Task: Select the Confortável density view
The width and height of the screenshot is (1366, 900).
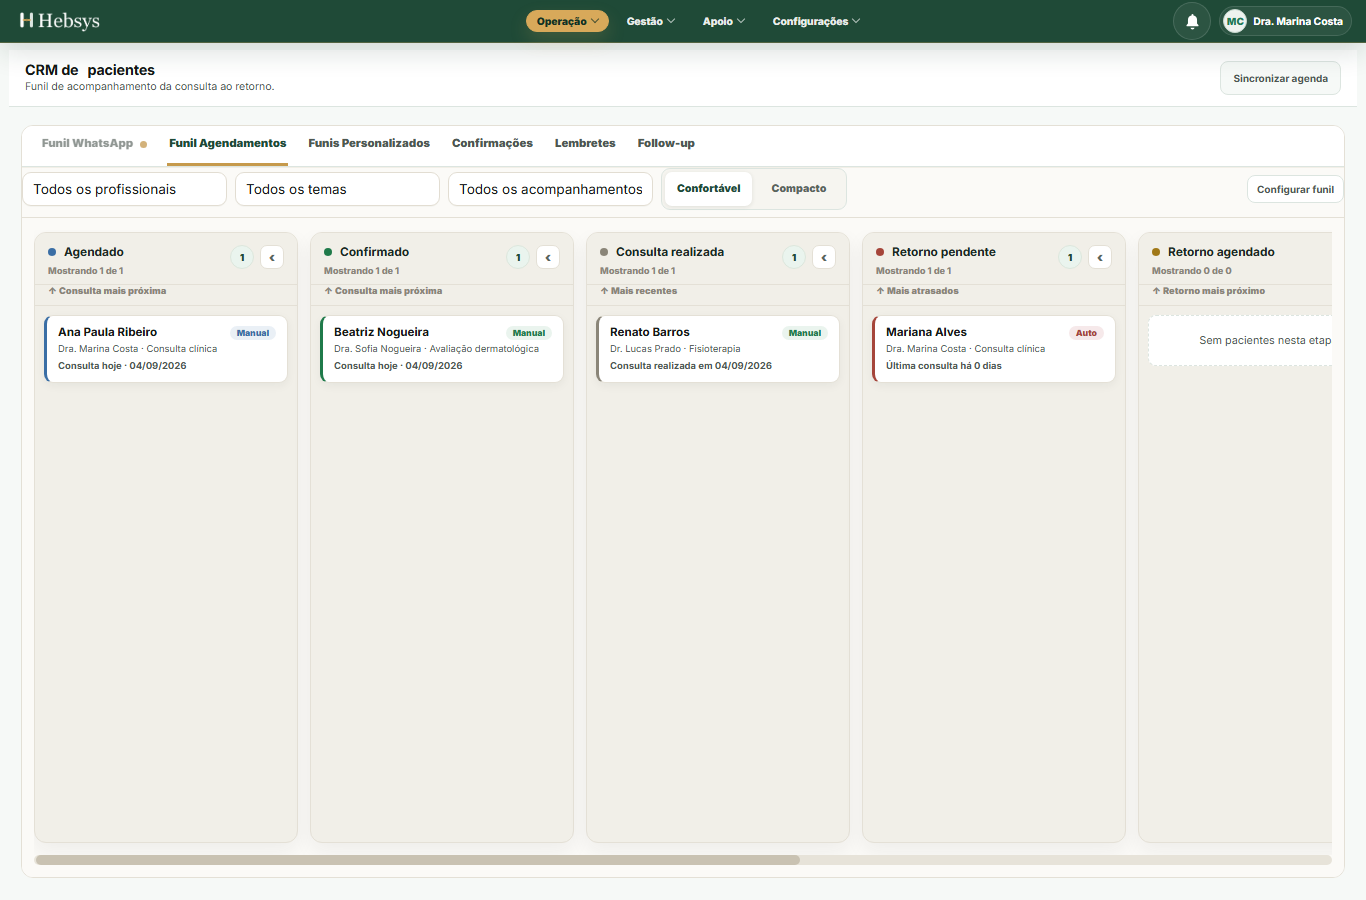Action: [709, 189]
